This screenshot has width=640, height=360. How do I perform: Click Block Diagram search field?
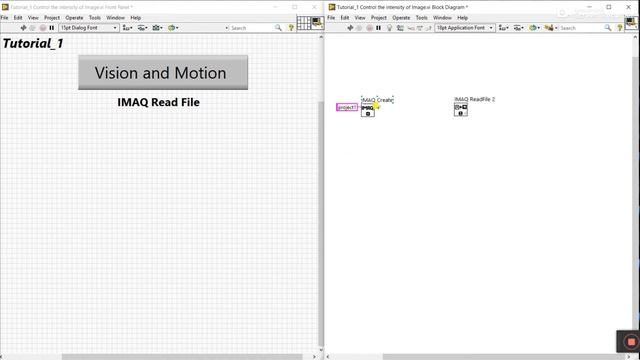(x=580, y=28)
